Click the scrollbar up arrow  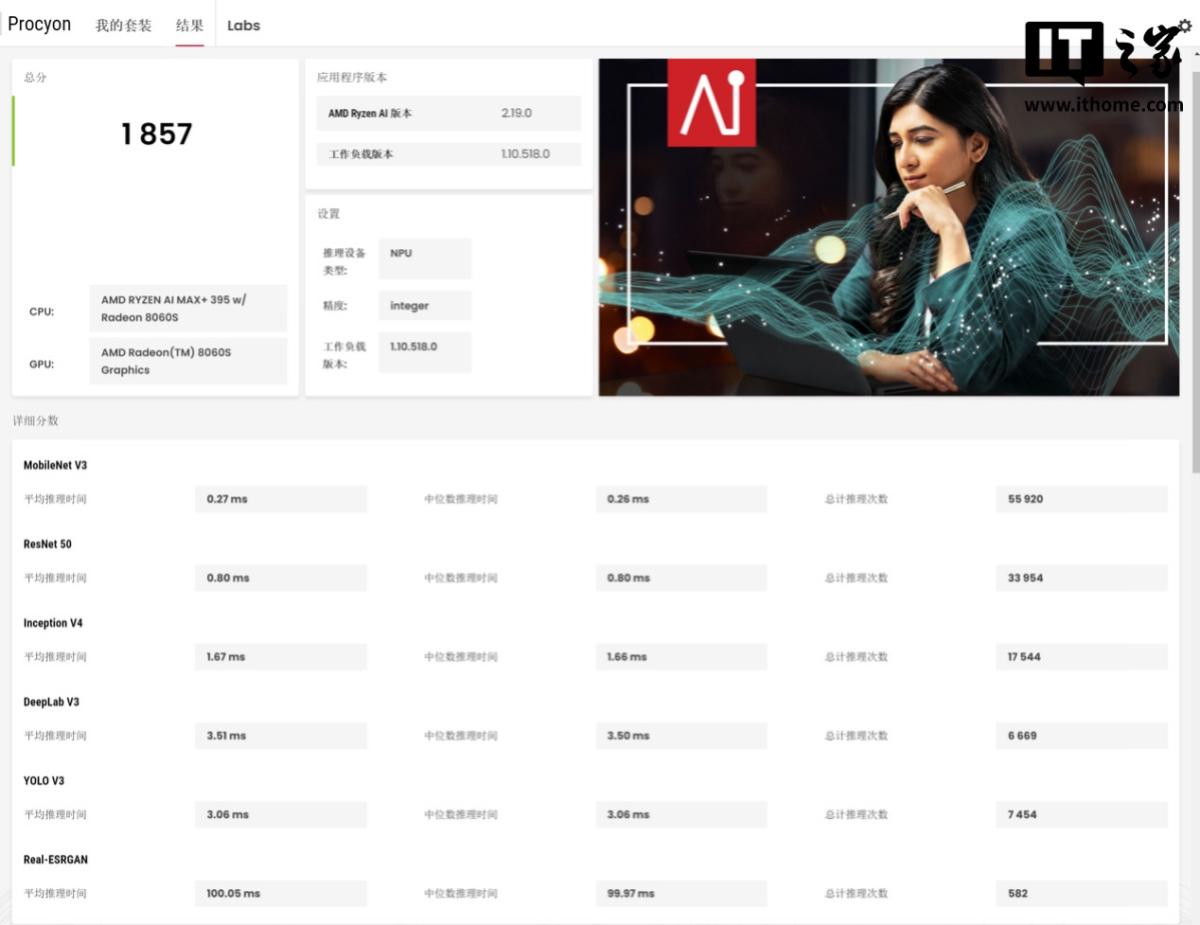(x=1194, y=53)
